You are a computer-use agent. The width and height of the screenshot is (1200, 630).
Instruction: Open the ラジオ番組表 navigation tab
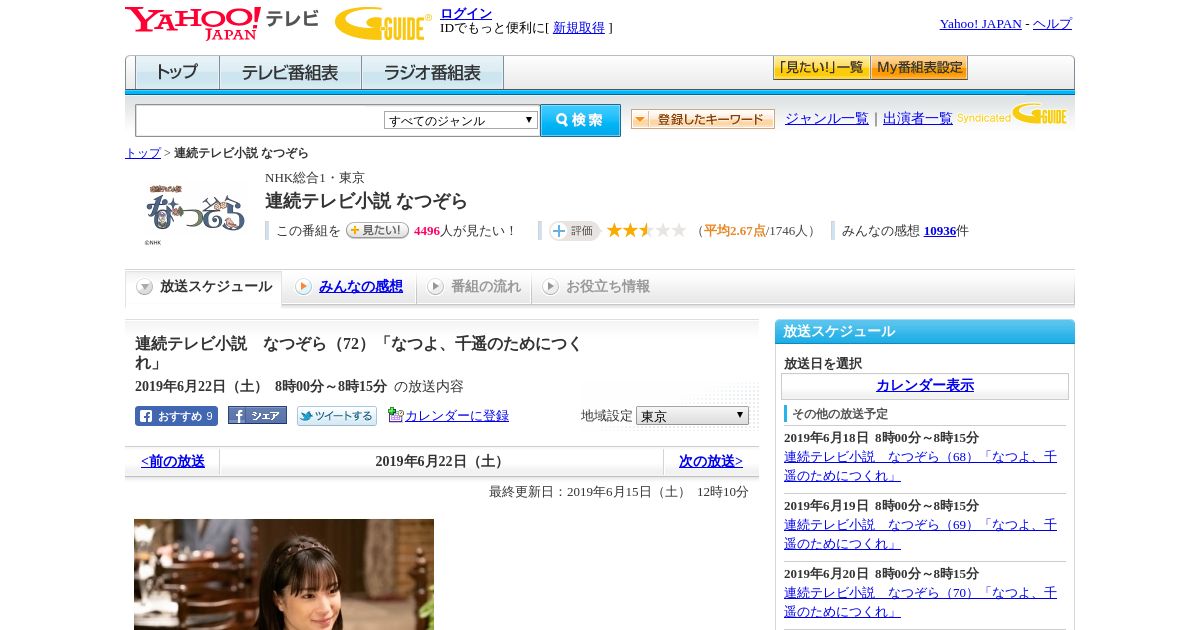[433, 72]
